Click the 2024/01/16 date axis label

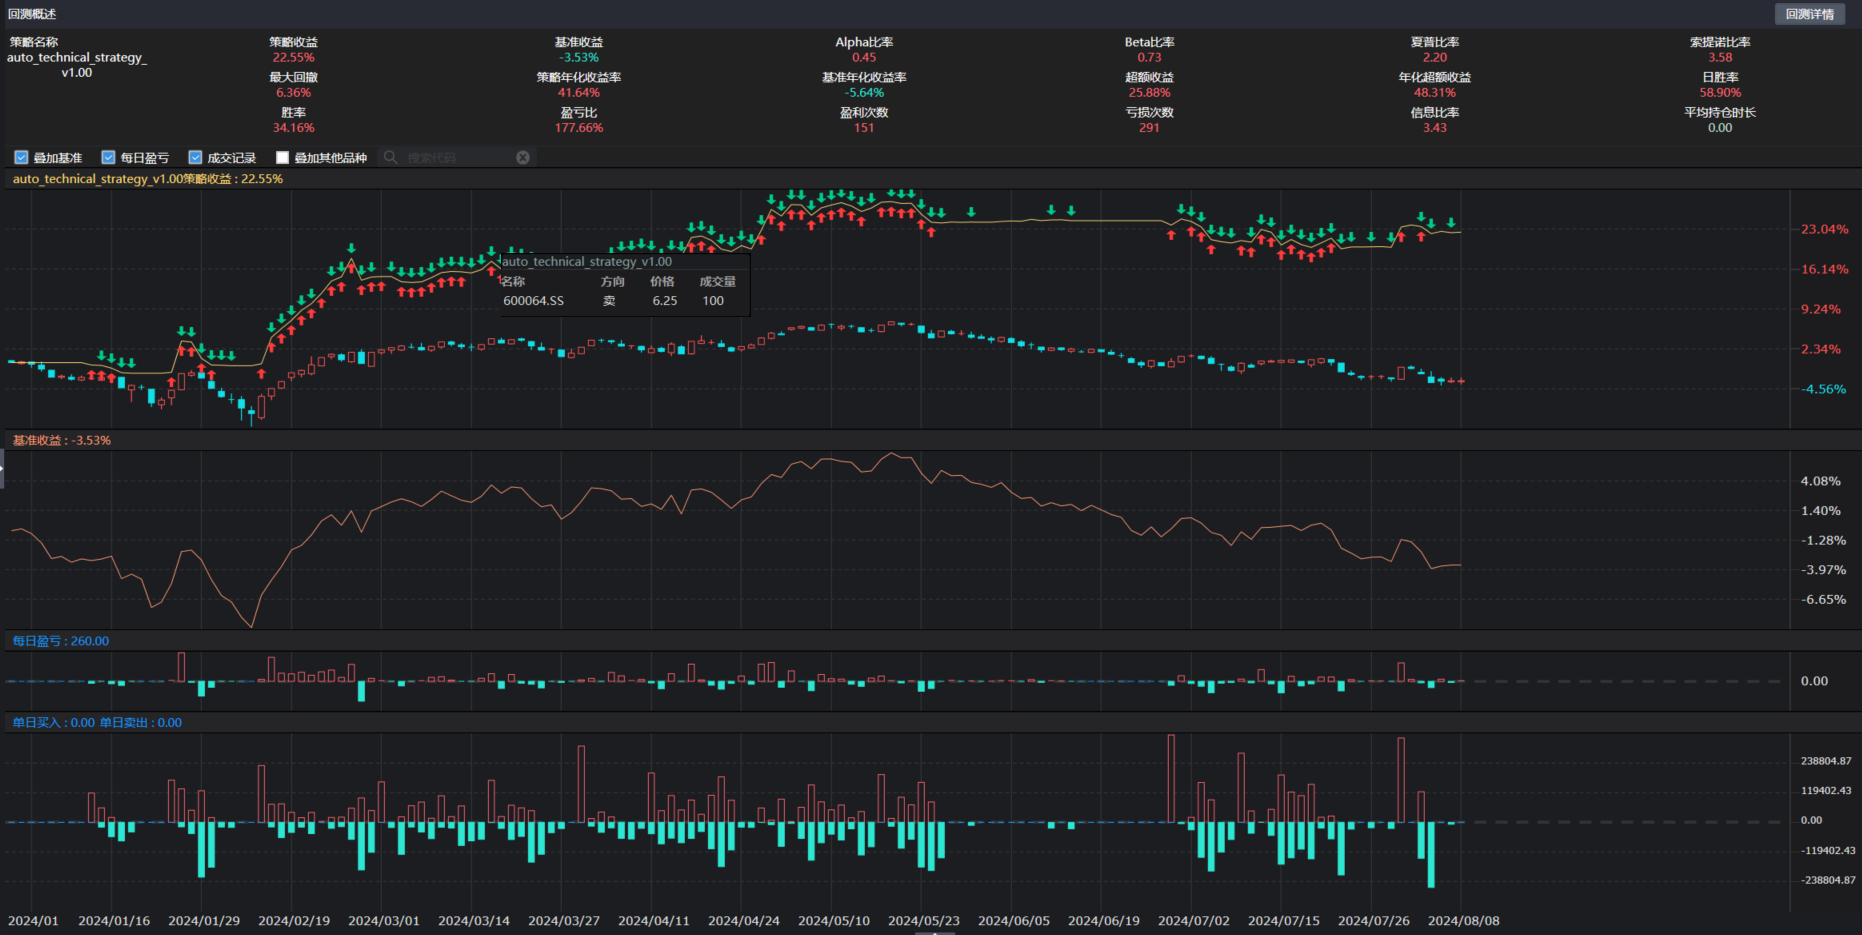click(114, 921)
